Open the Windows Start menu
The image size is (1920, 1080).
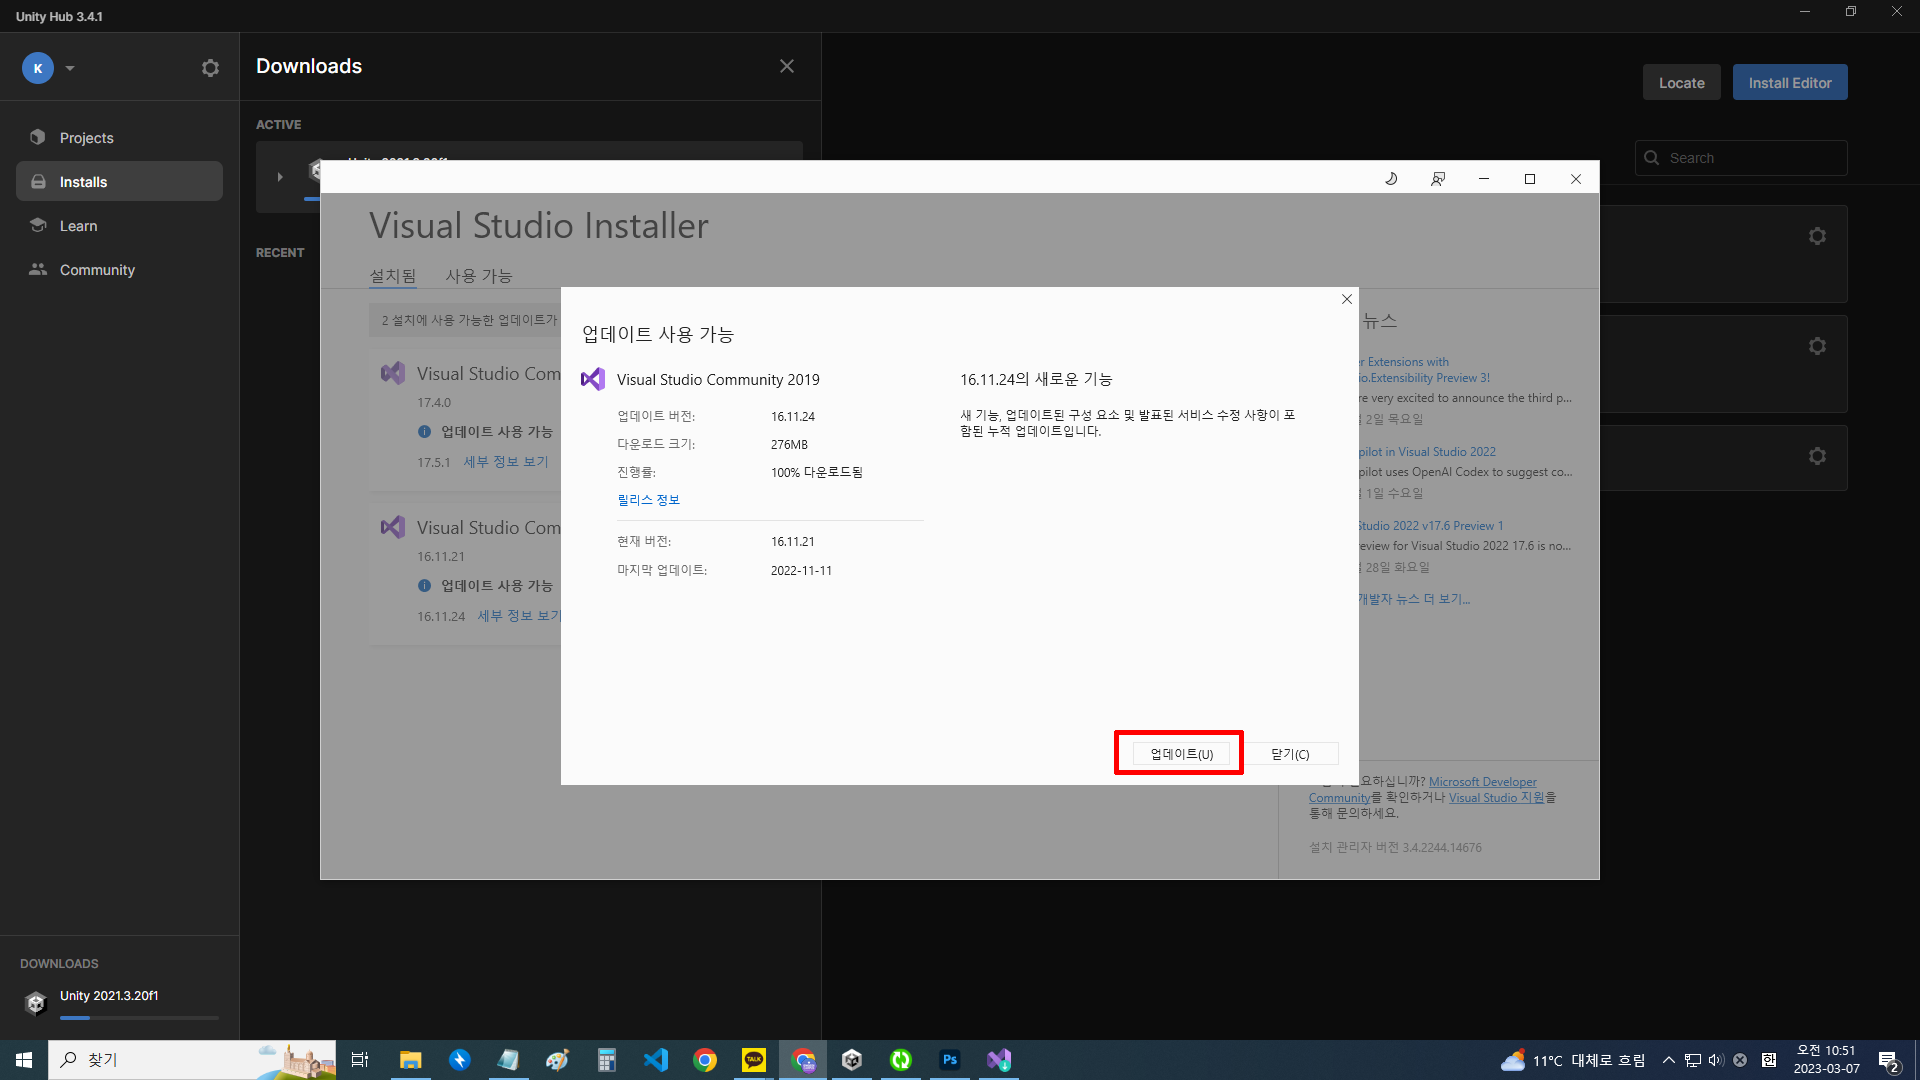(24, 1060)
